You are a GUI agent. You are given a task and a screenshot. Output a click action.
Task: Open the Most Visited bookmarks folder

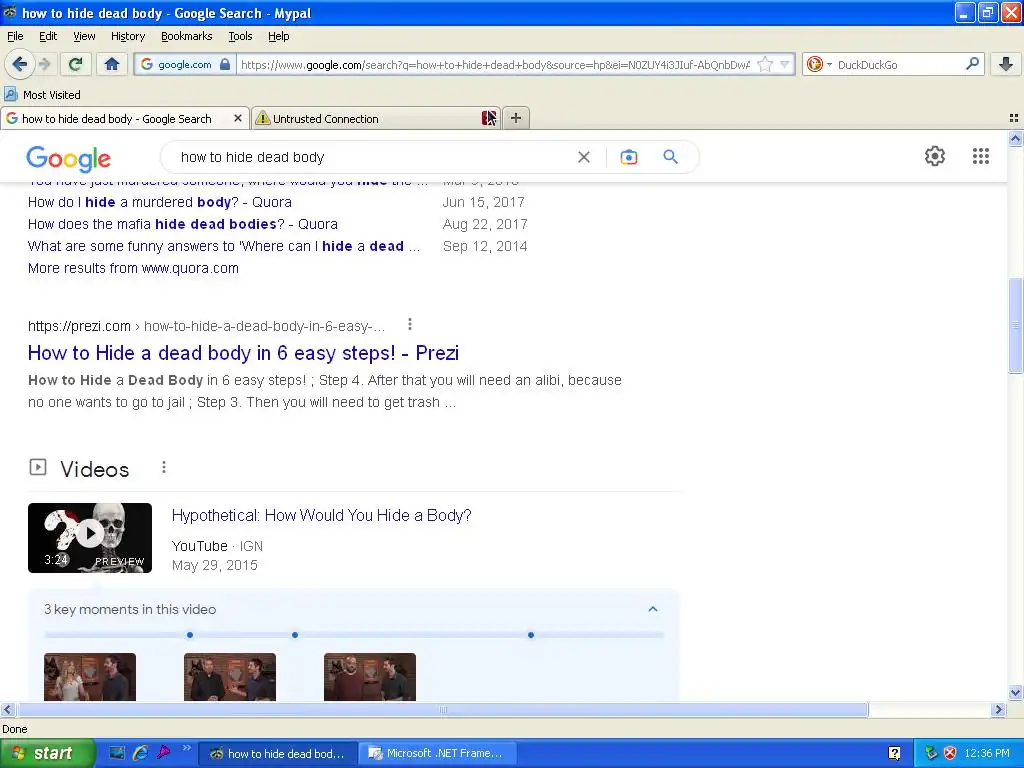[42, 95]
